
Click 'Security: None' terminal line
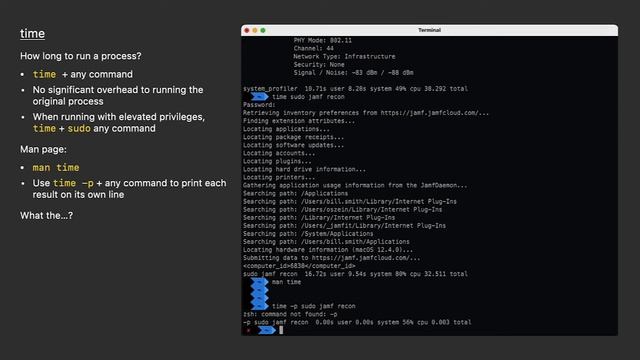[319, 64]
